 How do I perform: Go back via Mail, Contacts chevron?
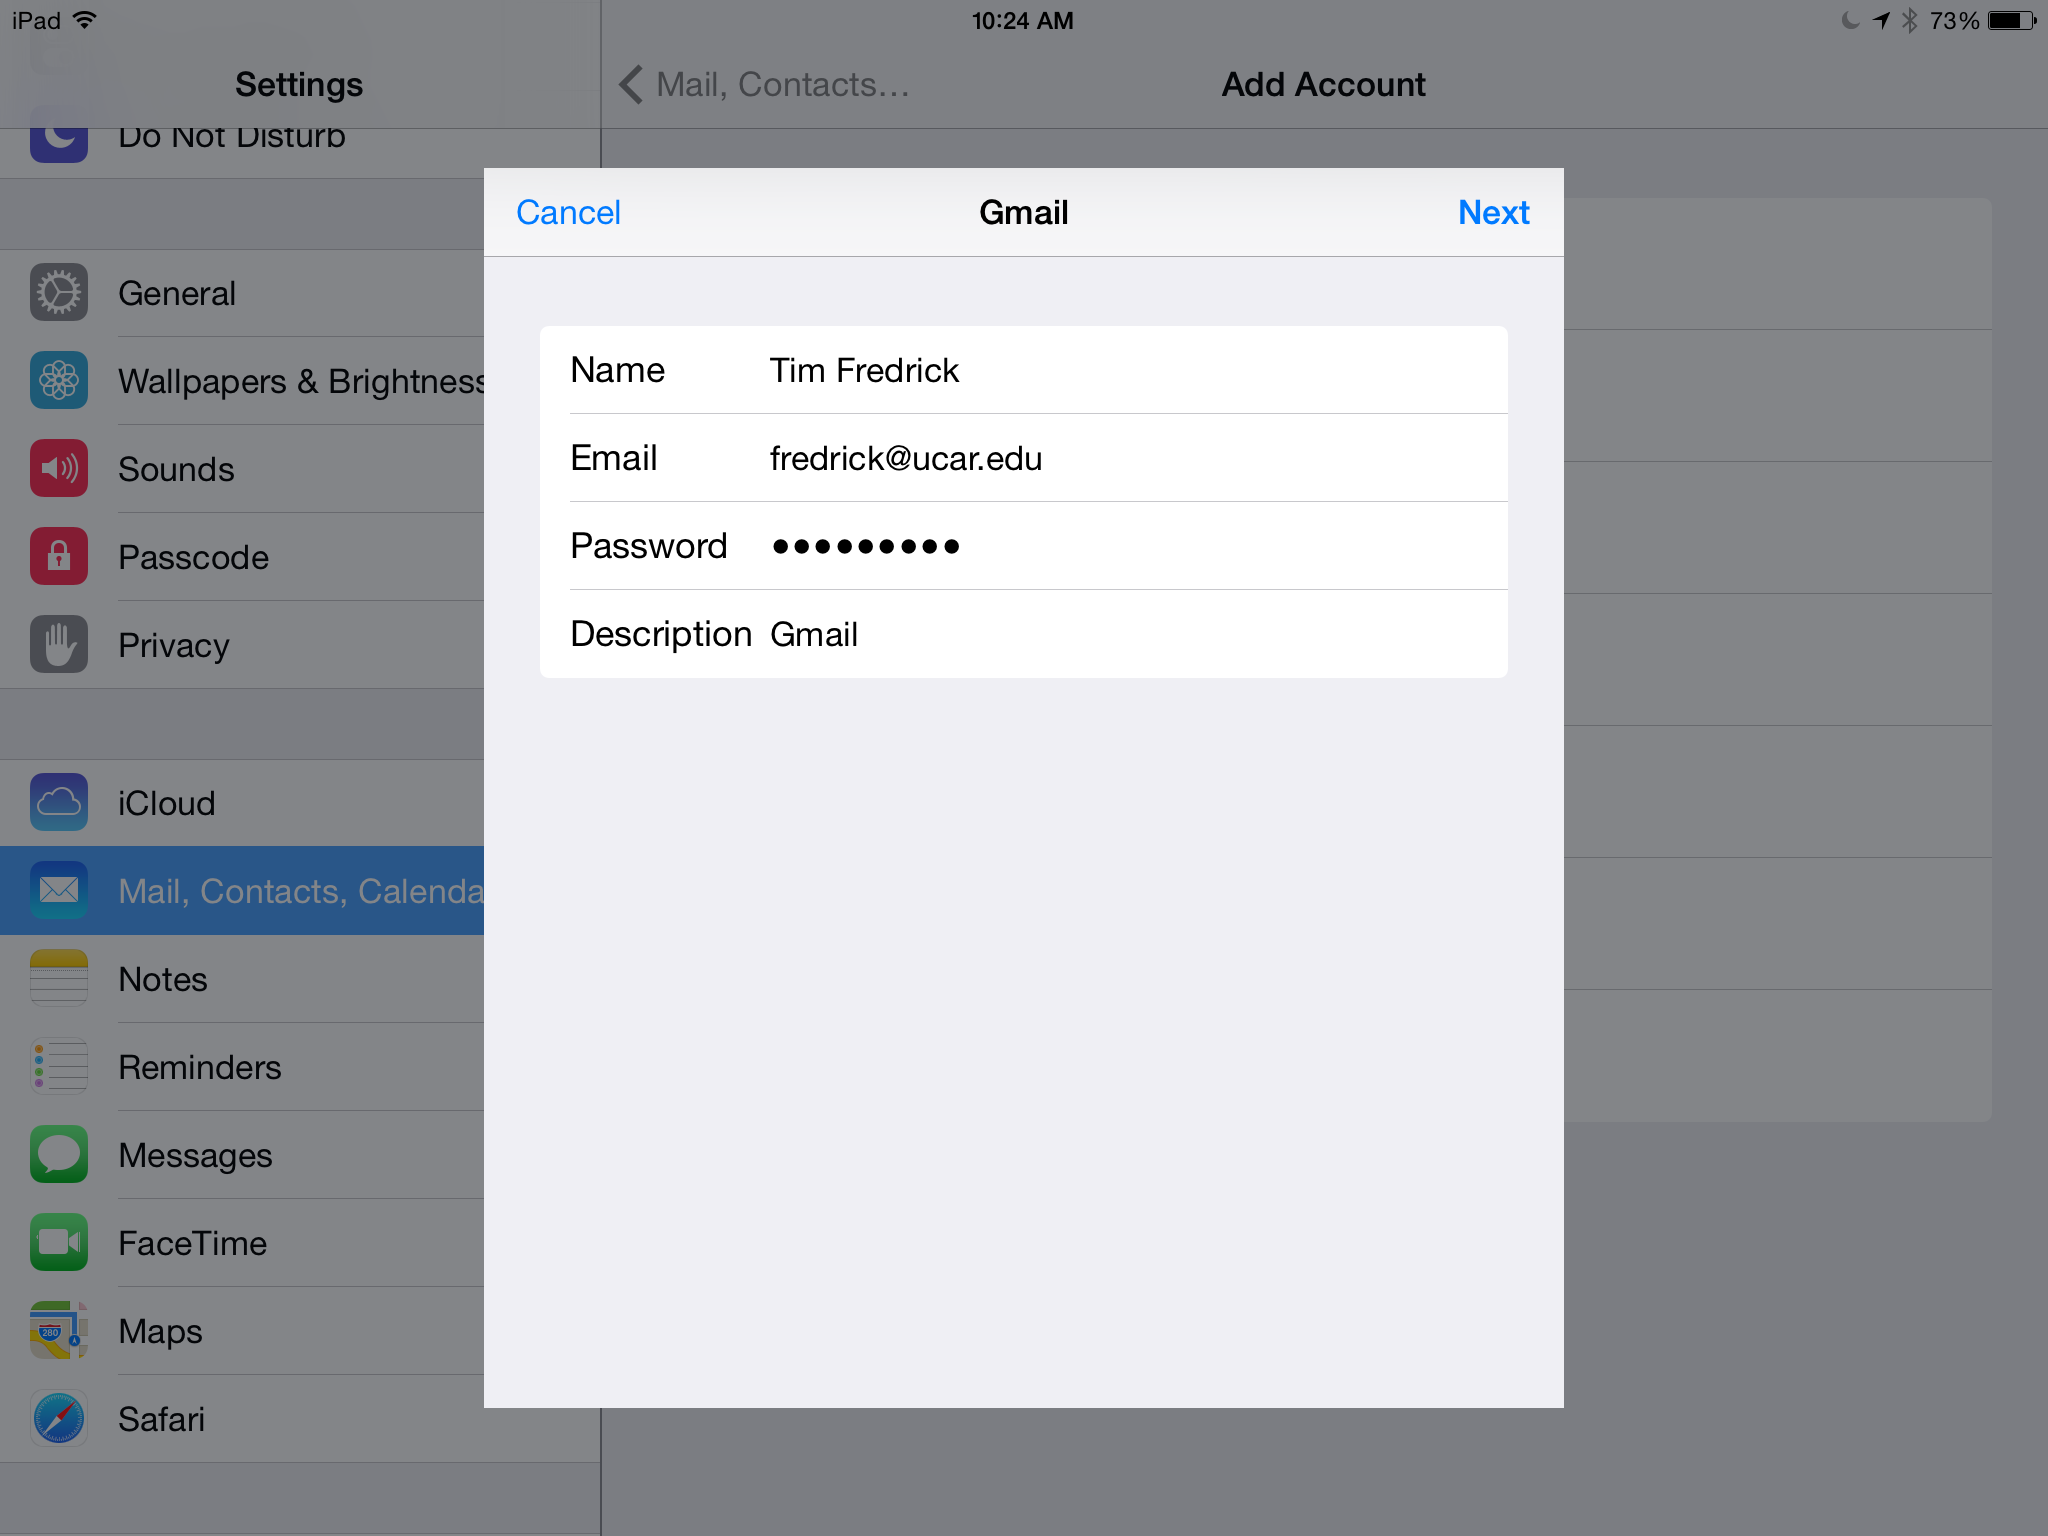pos(632,85)
